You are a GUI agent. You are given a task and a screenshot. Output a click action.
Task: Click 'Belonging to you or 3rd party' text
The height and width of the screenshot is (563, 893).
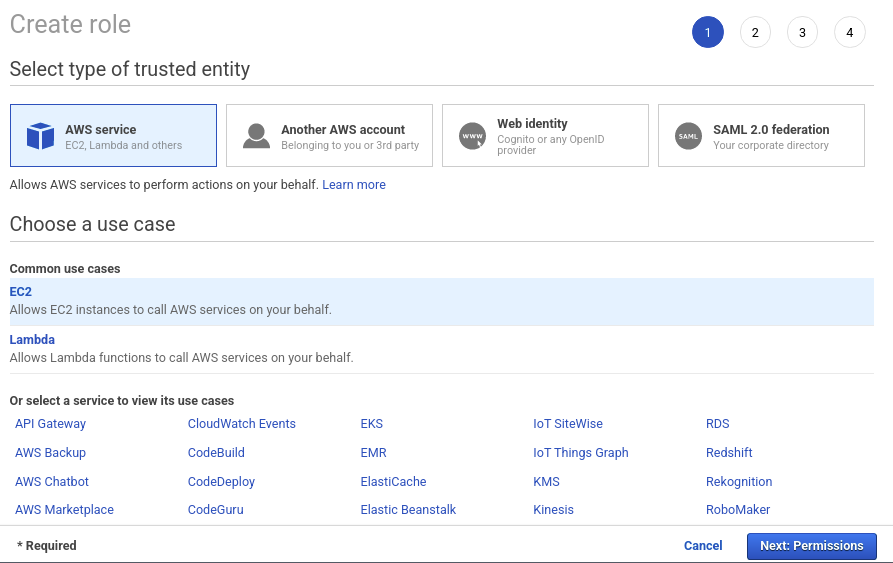tap(350, 145)
